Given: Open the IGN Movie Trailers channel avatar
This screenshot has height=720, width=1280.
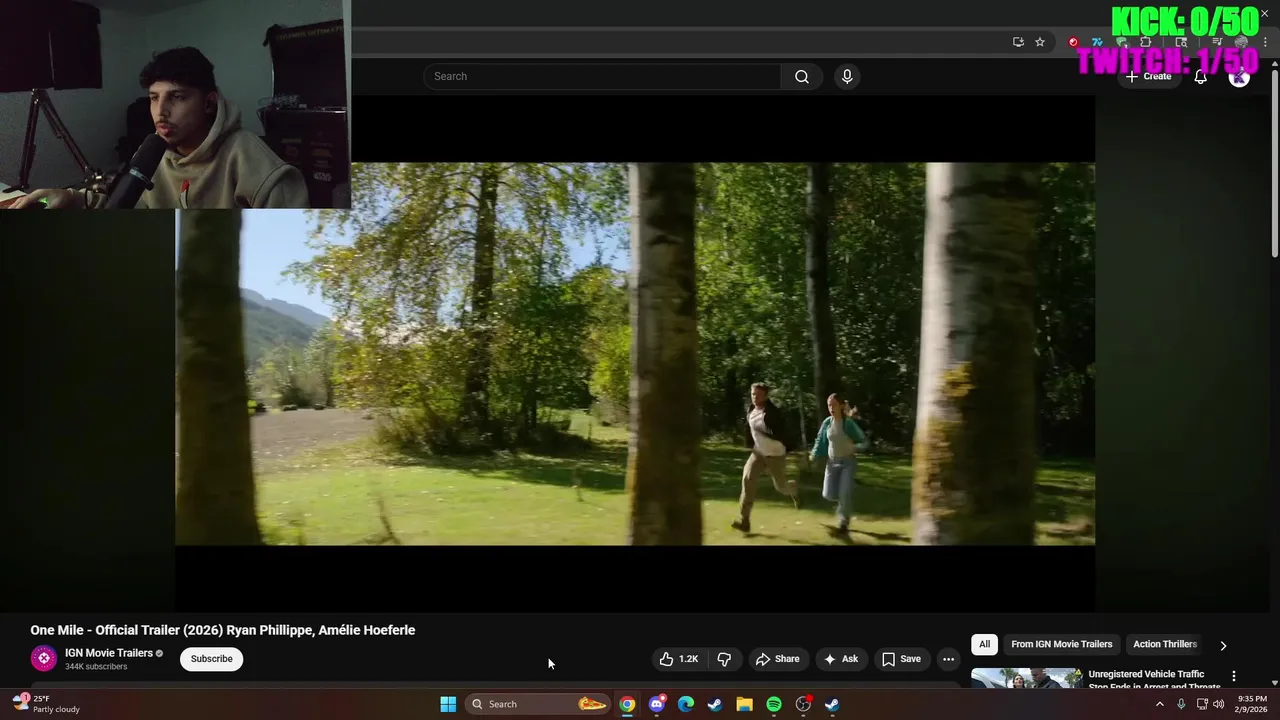Looking at the screenshot, I should point(44,658).
